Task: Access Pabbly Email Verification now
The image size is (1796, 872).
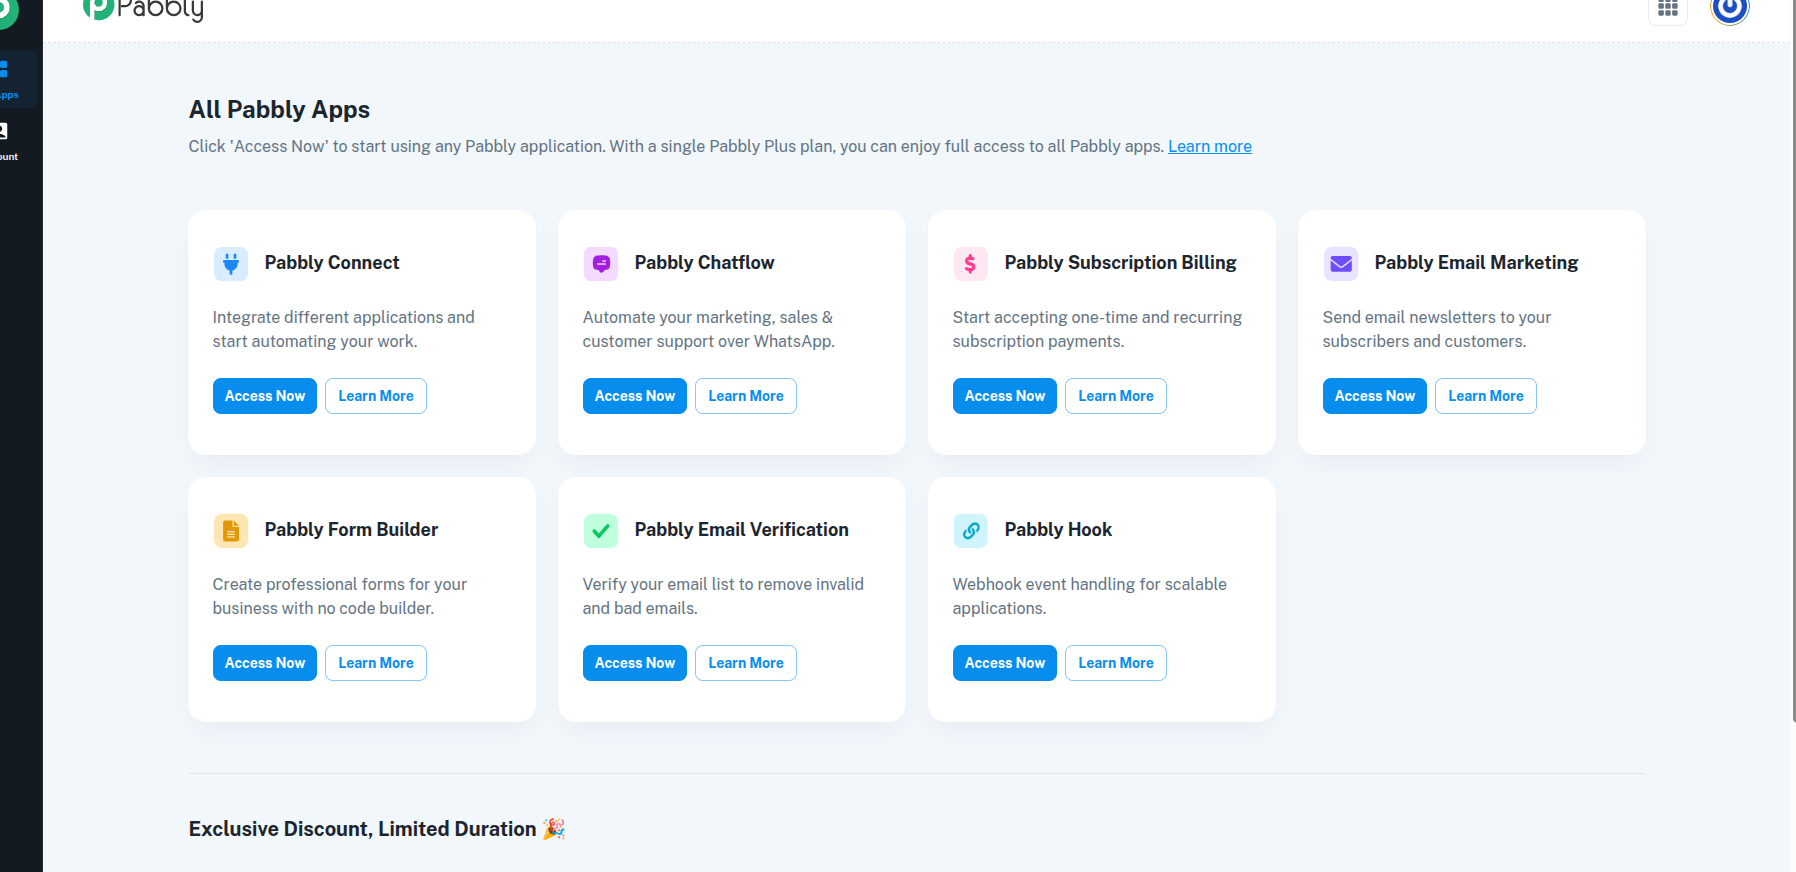Action: click(635, 663)
